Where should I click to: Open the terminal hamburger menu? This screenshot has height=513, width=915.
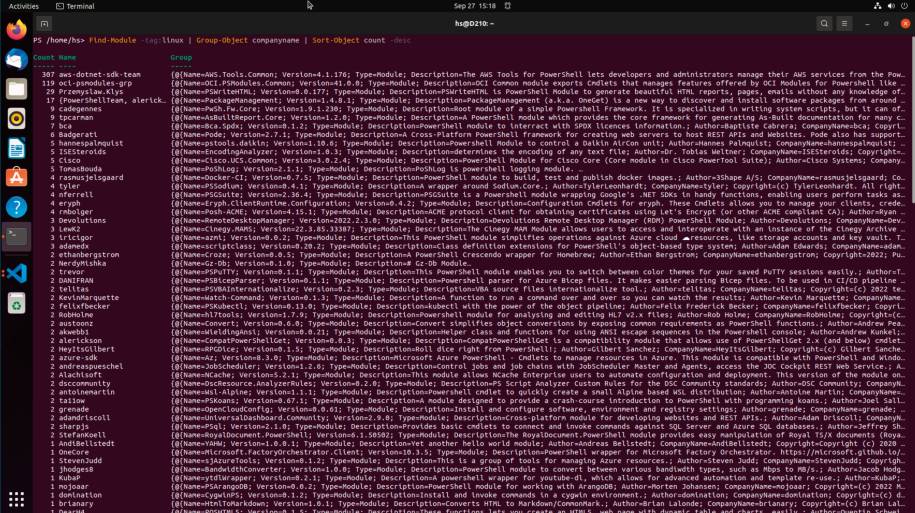(844, 24)
